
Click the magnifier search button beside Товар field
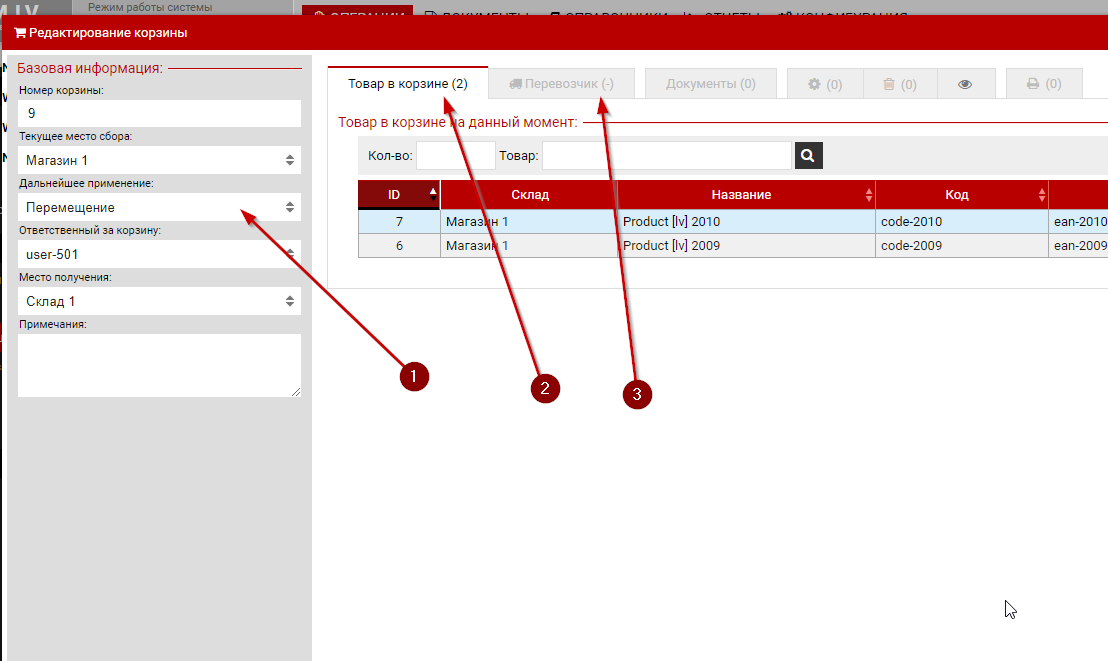(808, 155)
